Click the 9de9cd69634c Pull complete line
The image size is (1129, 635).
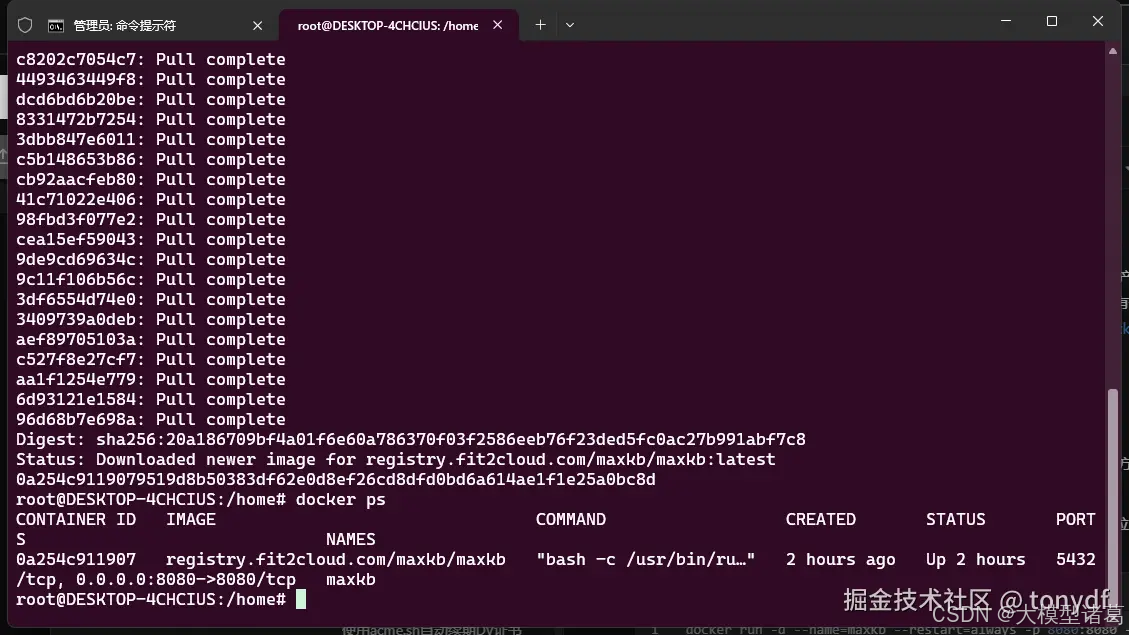tap(150, 259)
